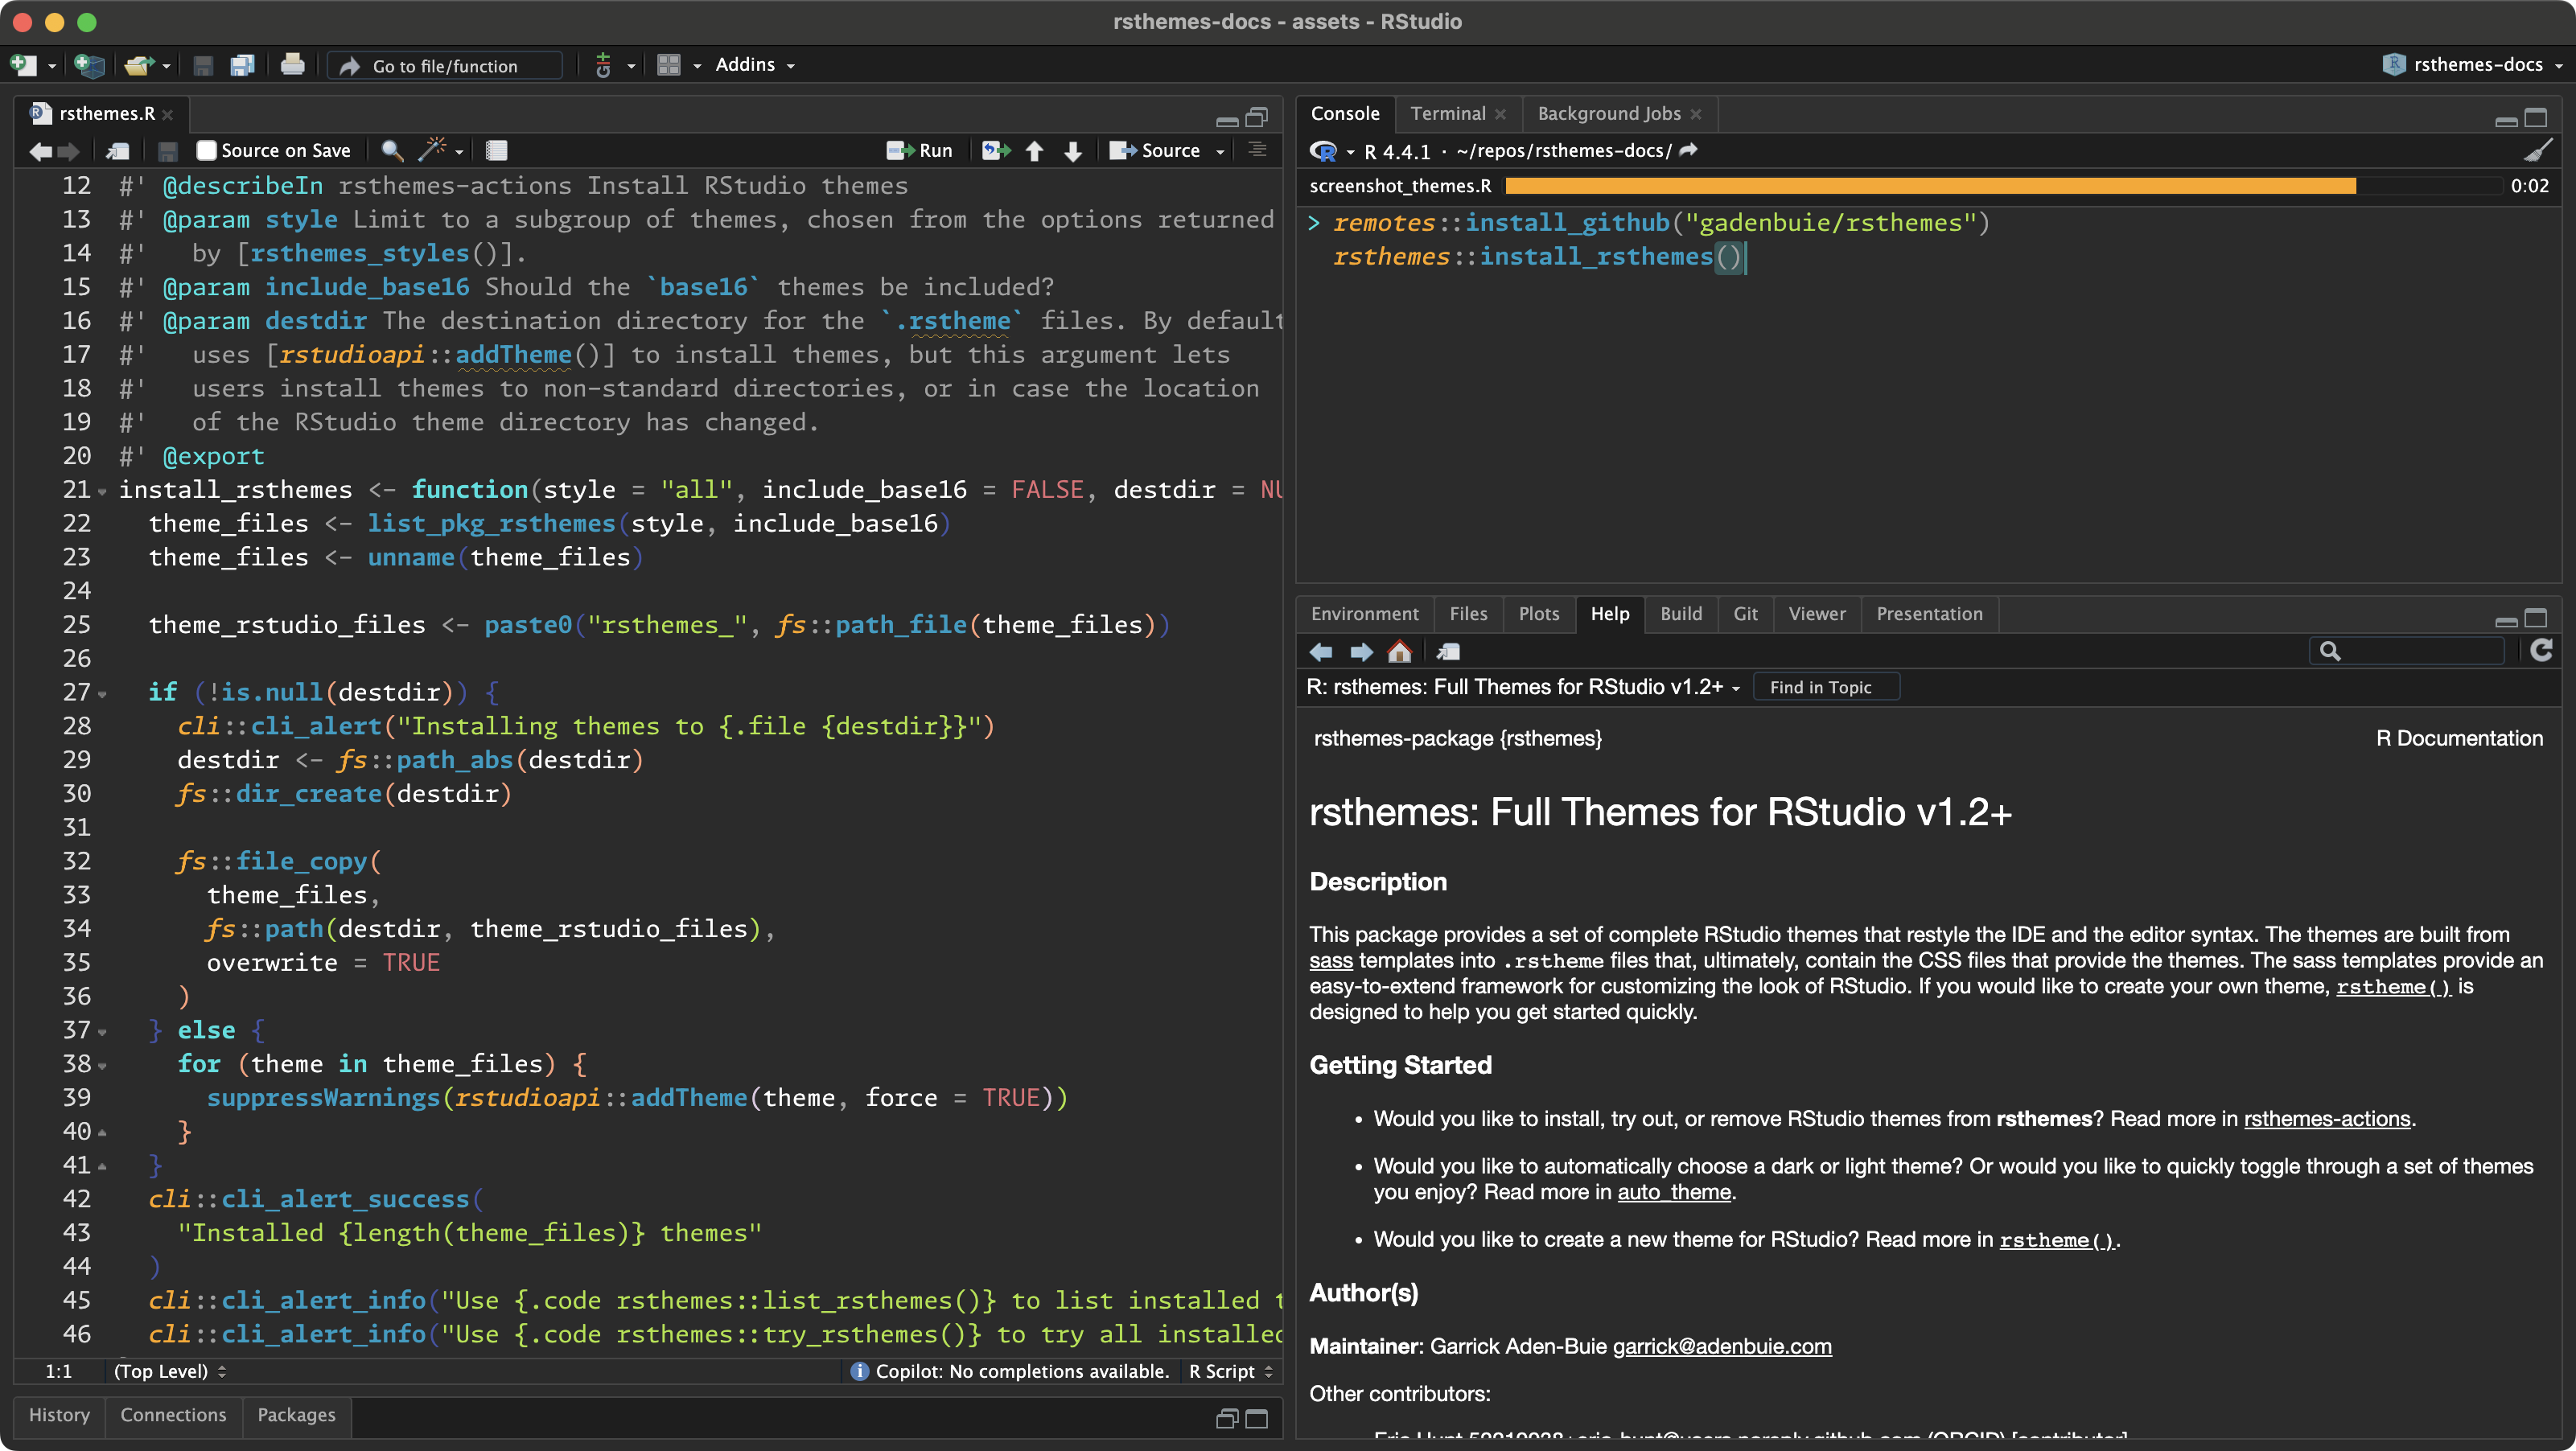Click the compile report notebook icon
The height and width of the screenshot is (1451, 2576).
[x=496, y=150]
